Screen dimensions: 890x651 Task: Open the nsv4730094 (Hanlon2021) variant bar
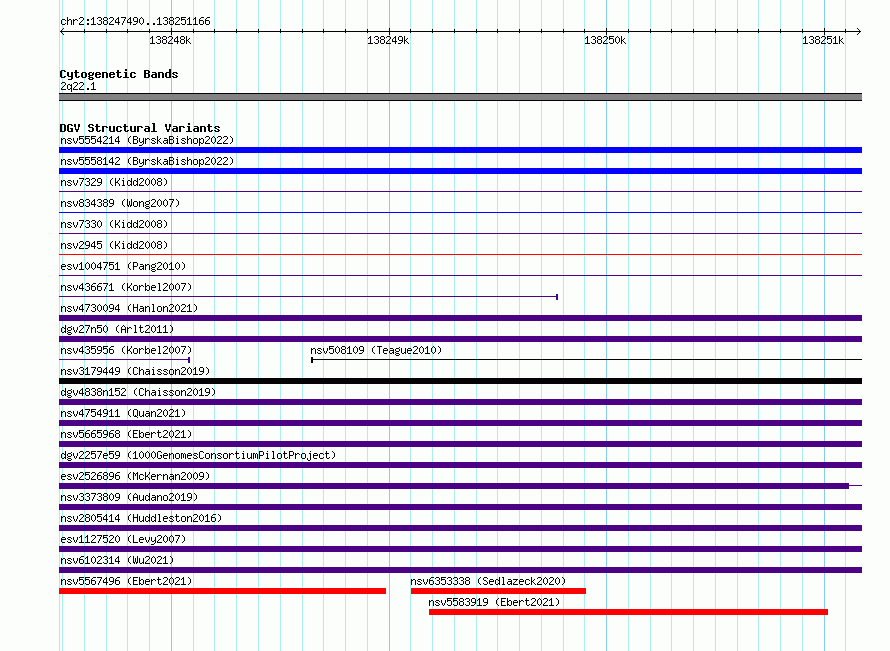pos(460,318)
